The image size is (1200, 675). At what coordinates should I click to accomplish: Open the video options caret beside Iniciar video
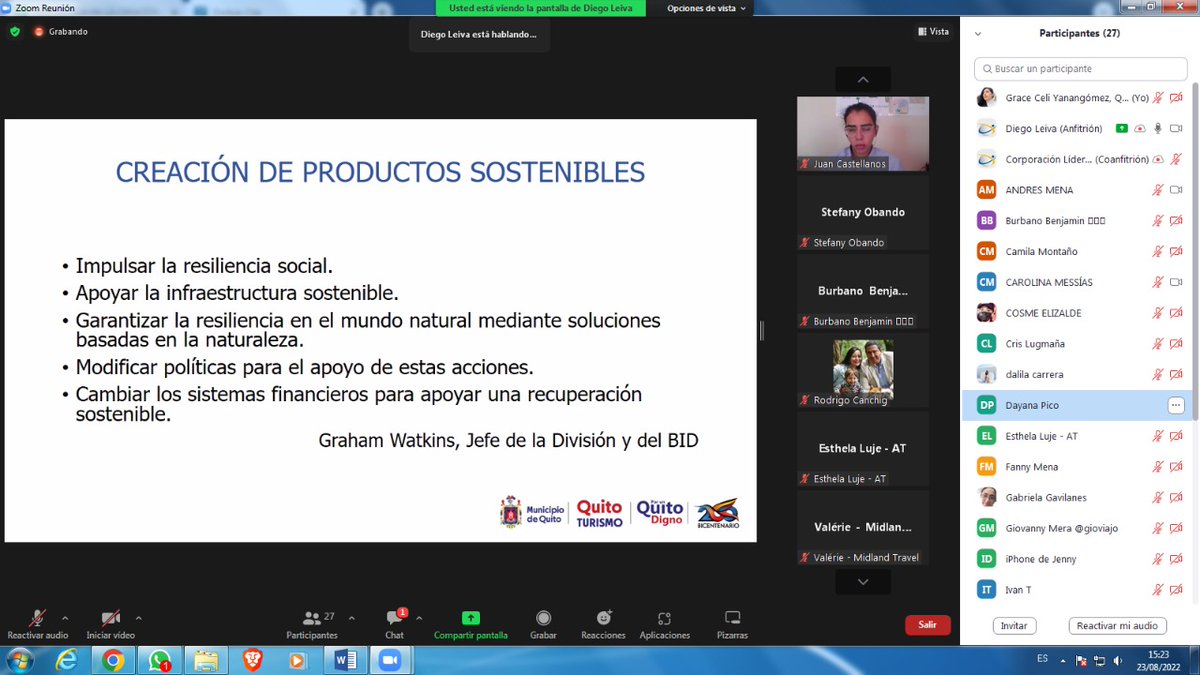pos(138,618)
